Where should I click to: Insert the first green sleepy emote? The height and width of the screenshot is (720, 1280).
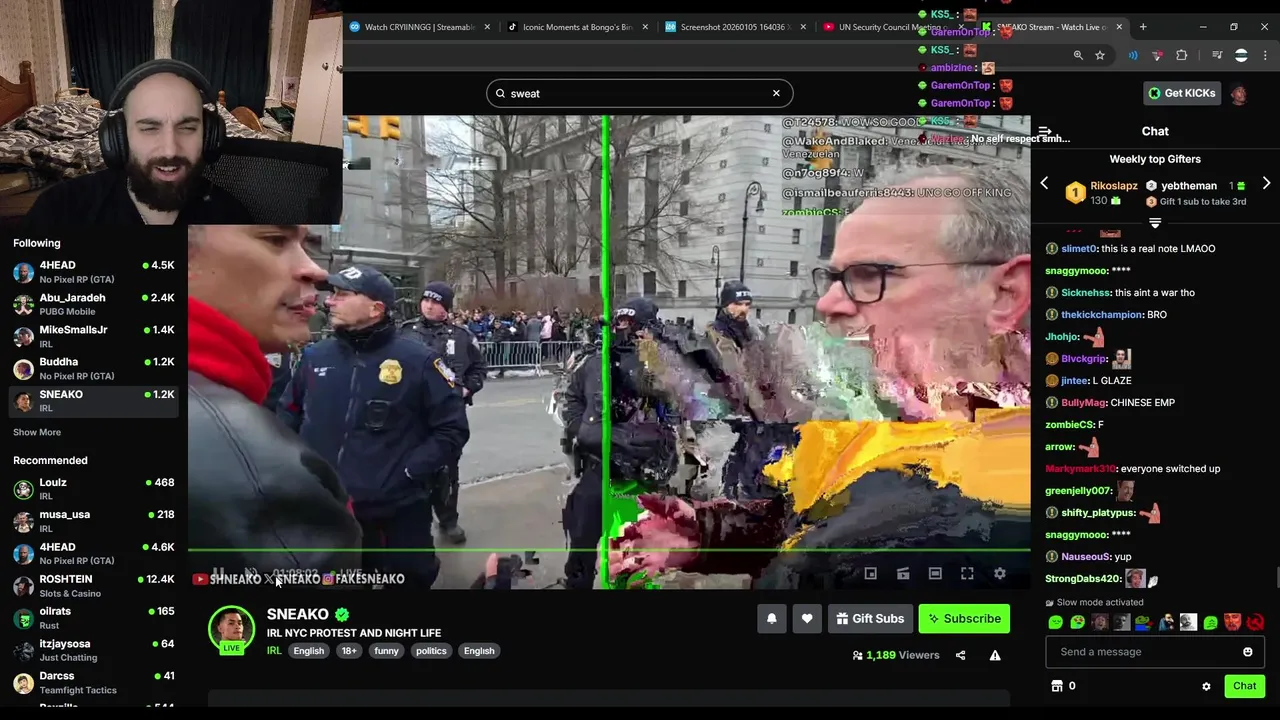1056,622
